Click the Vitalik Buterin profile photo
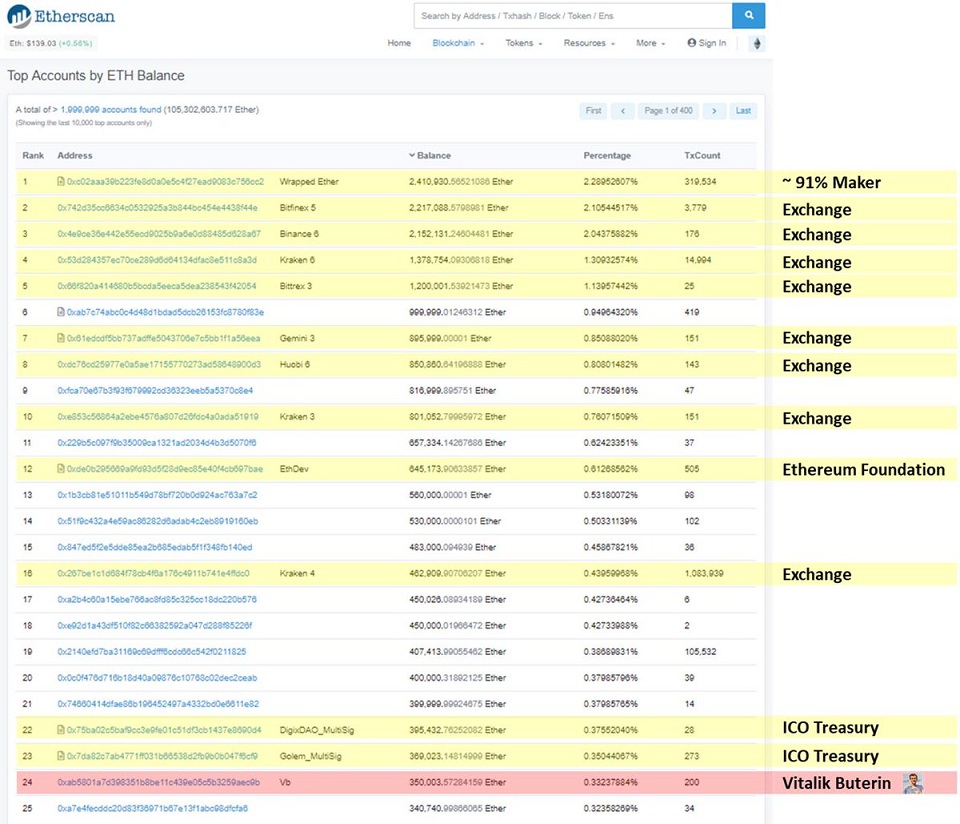 [x=913, y=783]
